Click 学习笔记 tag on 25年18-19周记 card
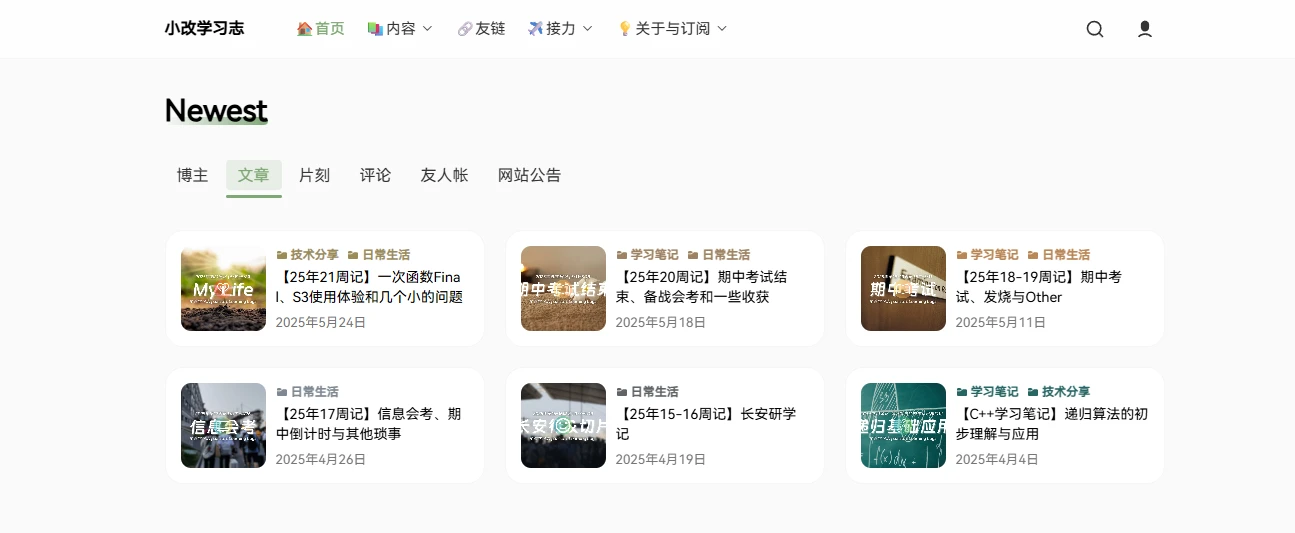Image resolution: width=1295 pixels, height=533 pixels. coord(995,255)
